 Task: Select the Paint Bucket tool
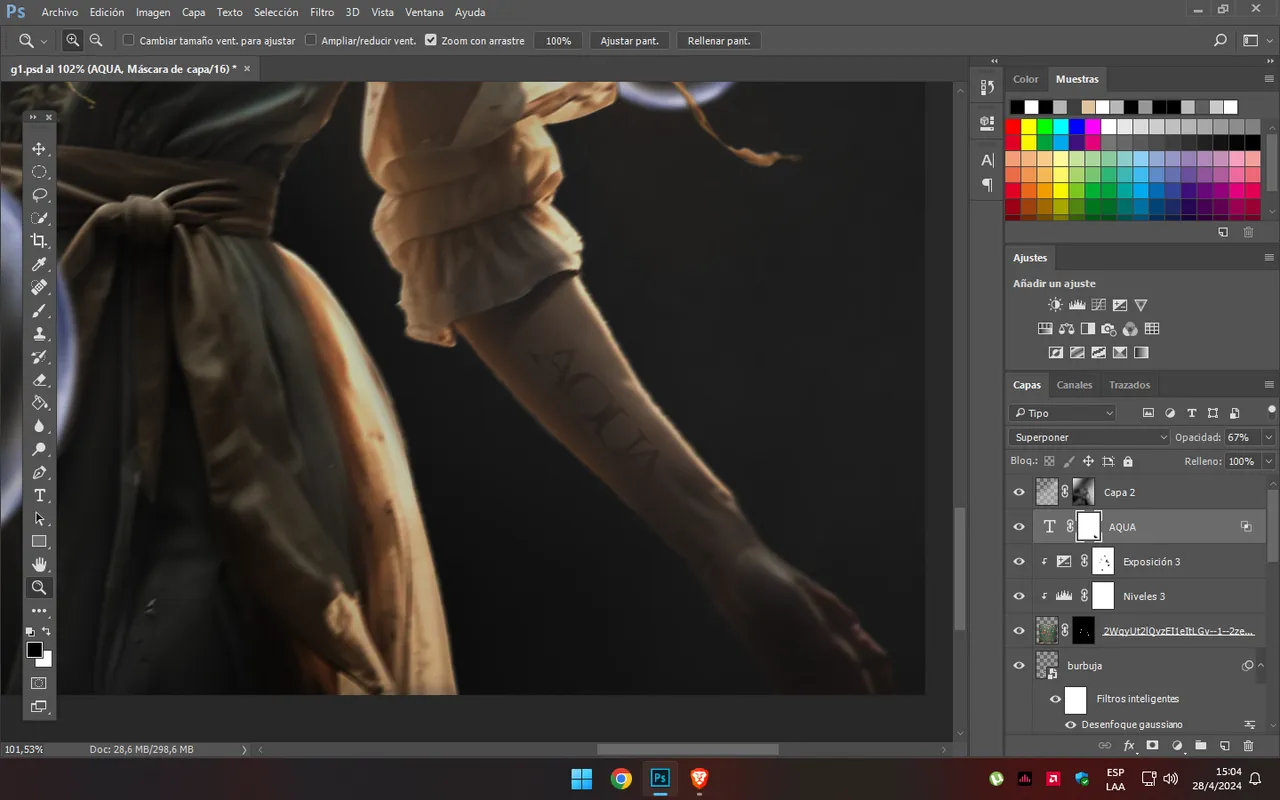click(39, 403)
